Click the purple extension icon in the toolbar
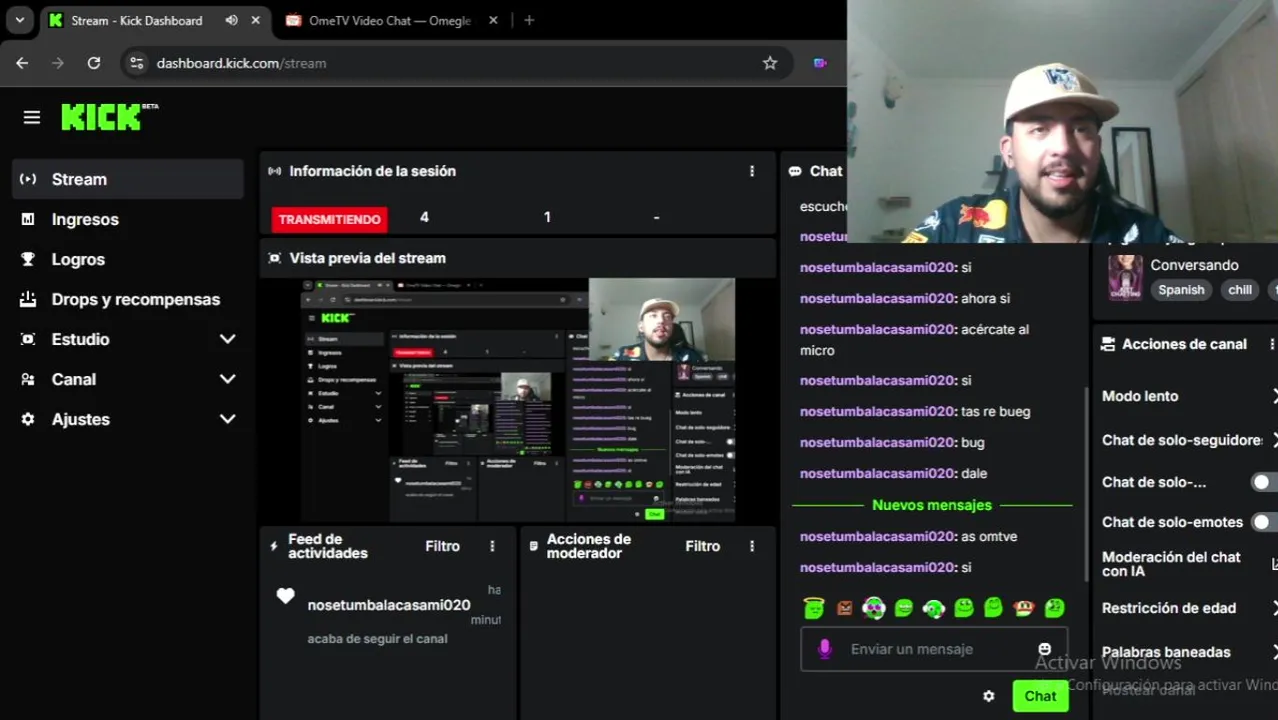This screenshot has height=720, width=1278. (820, 63)
